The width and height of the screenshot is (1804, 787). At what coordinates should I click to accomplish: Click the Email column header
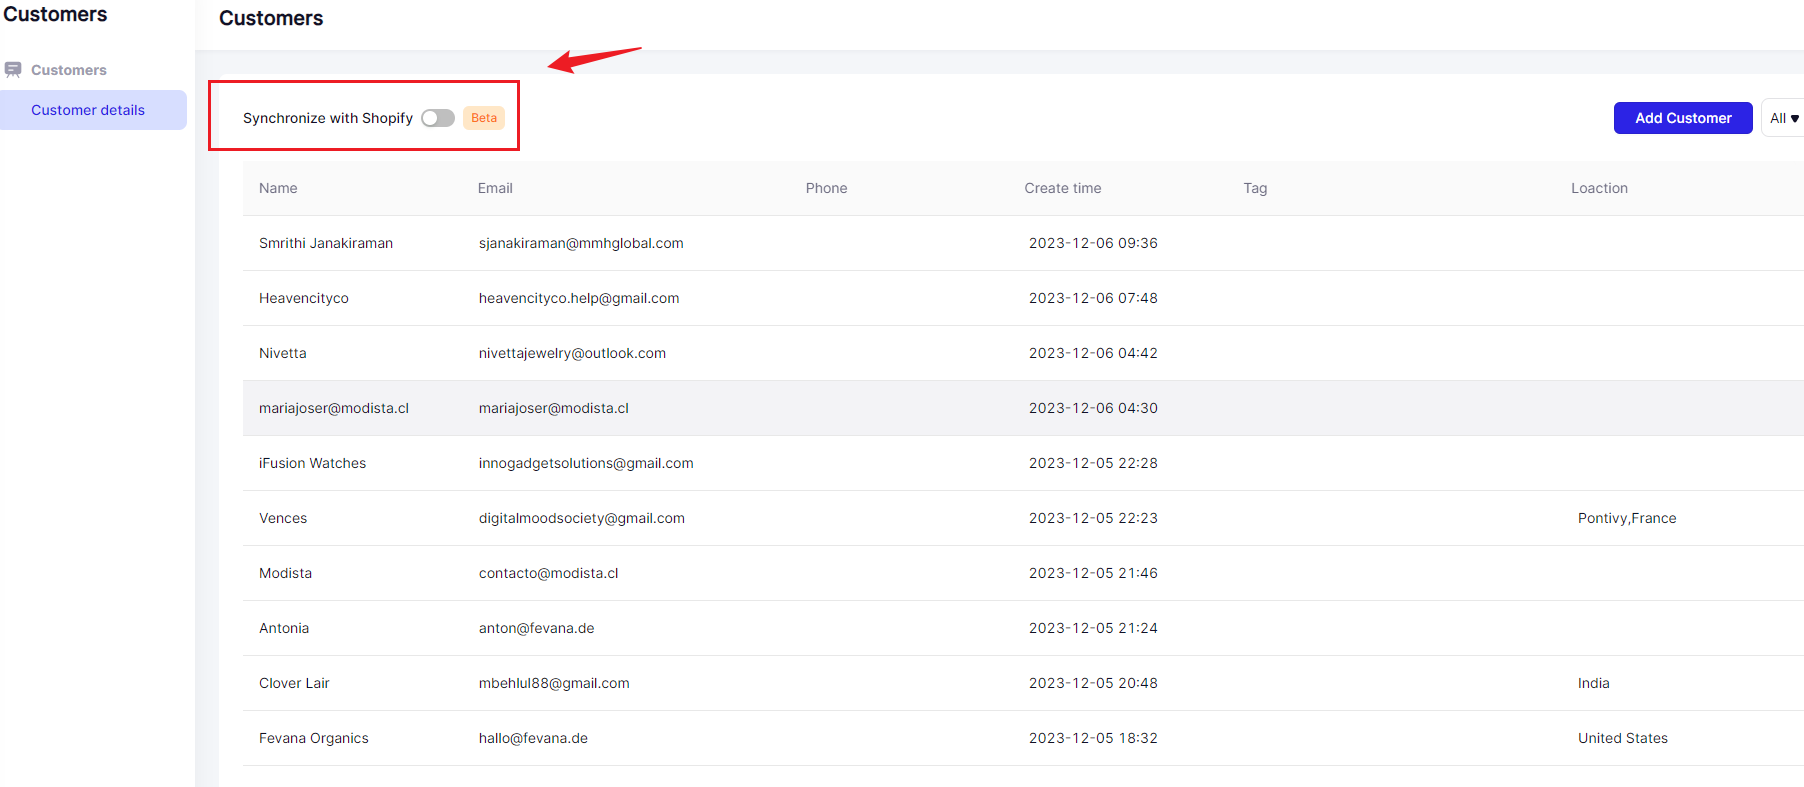coord(495,188)
